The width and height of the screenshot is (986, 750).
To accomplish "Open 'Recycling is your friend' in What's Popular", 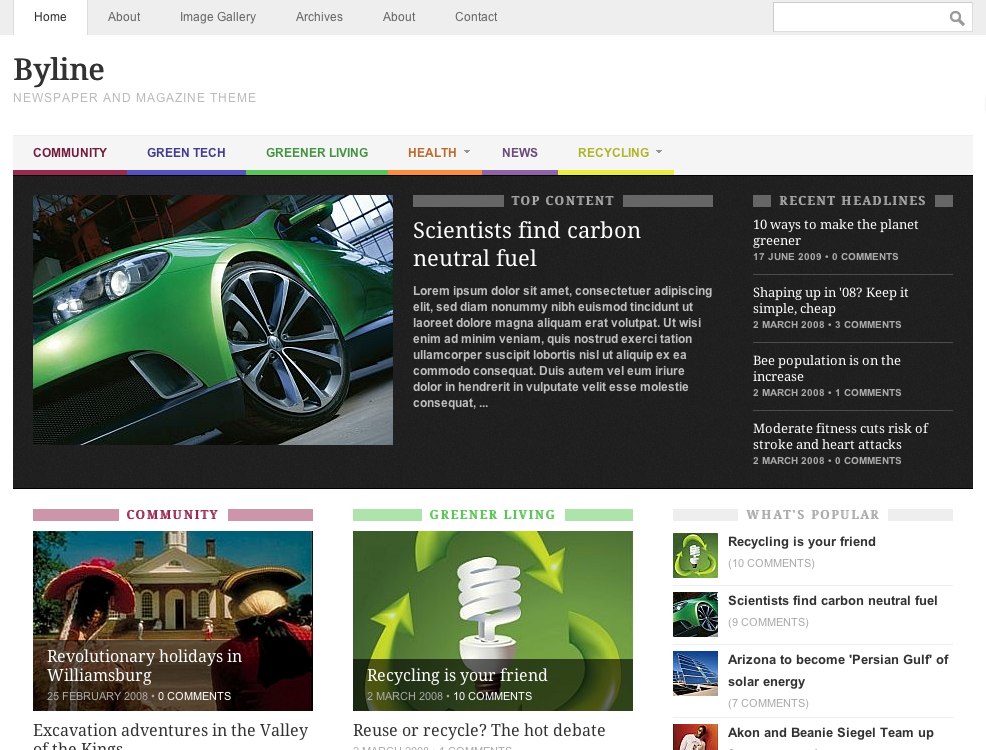I will tap(802, 542).
